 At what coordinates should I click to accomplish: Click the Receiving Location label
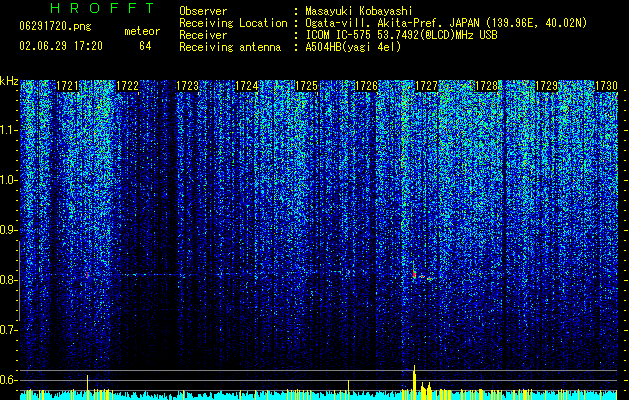[233, 23]
